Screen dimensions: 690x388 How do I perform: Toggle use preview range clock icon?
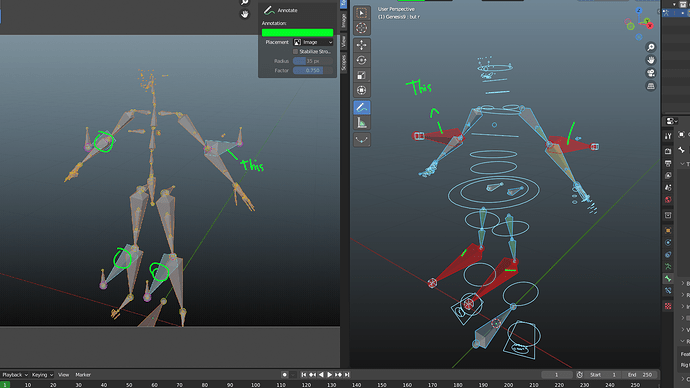580,375
